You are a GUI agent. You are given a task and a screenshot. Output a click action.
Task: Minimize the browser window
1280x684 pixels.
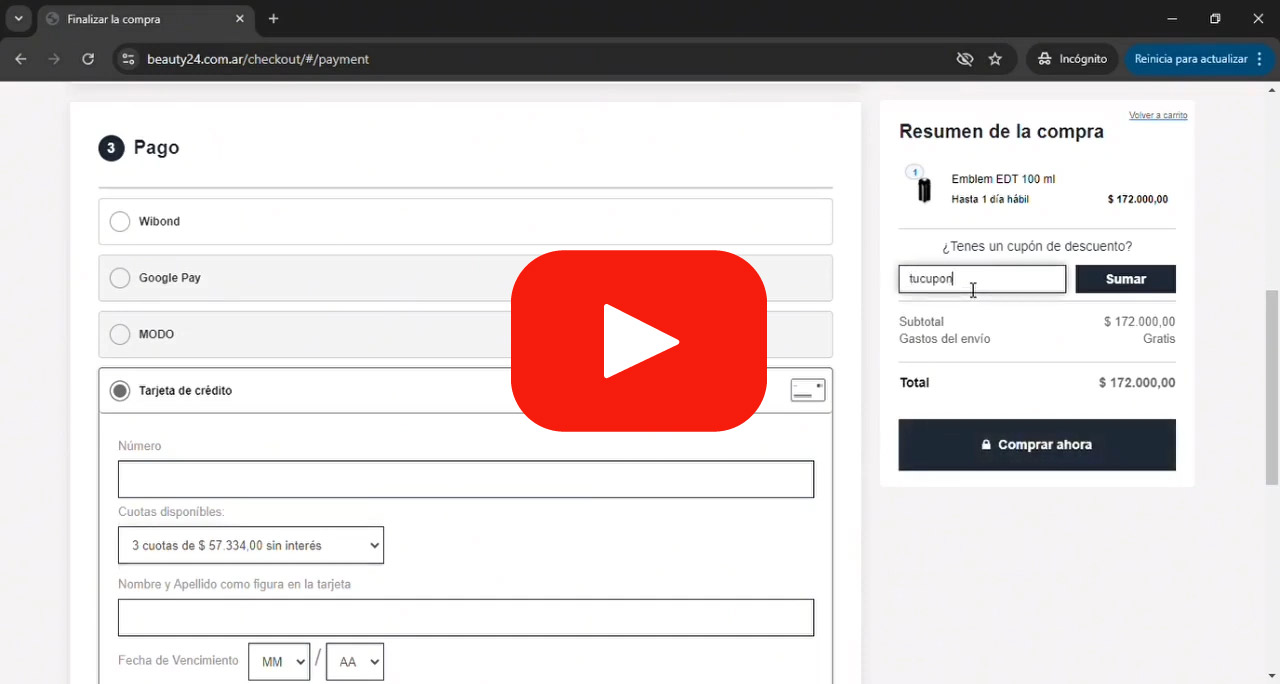click(x=1172, y=19)
